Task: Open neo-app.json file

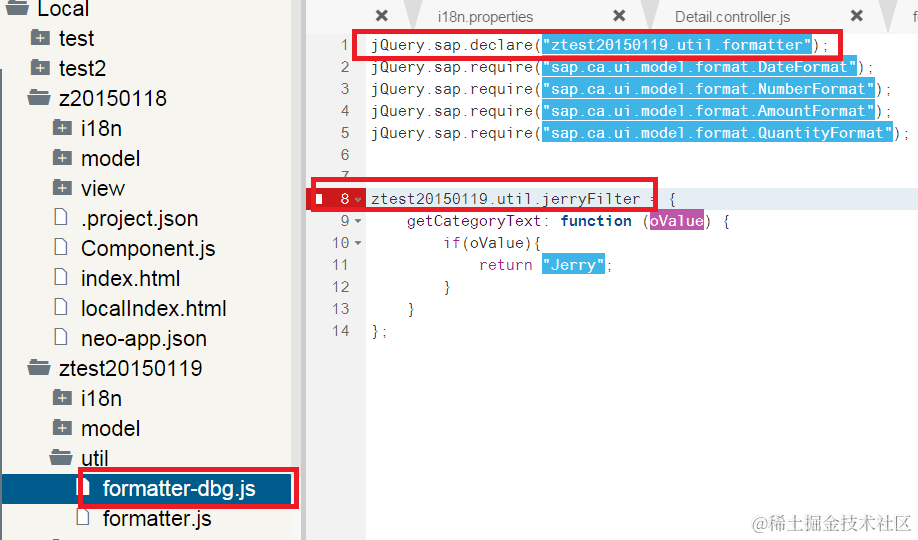Action: (144, 339)
